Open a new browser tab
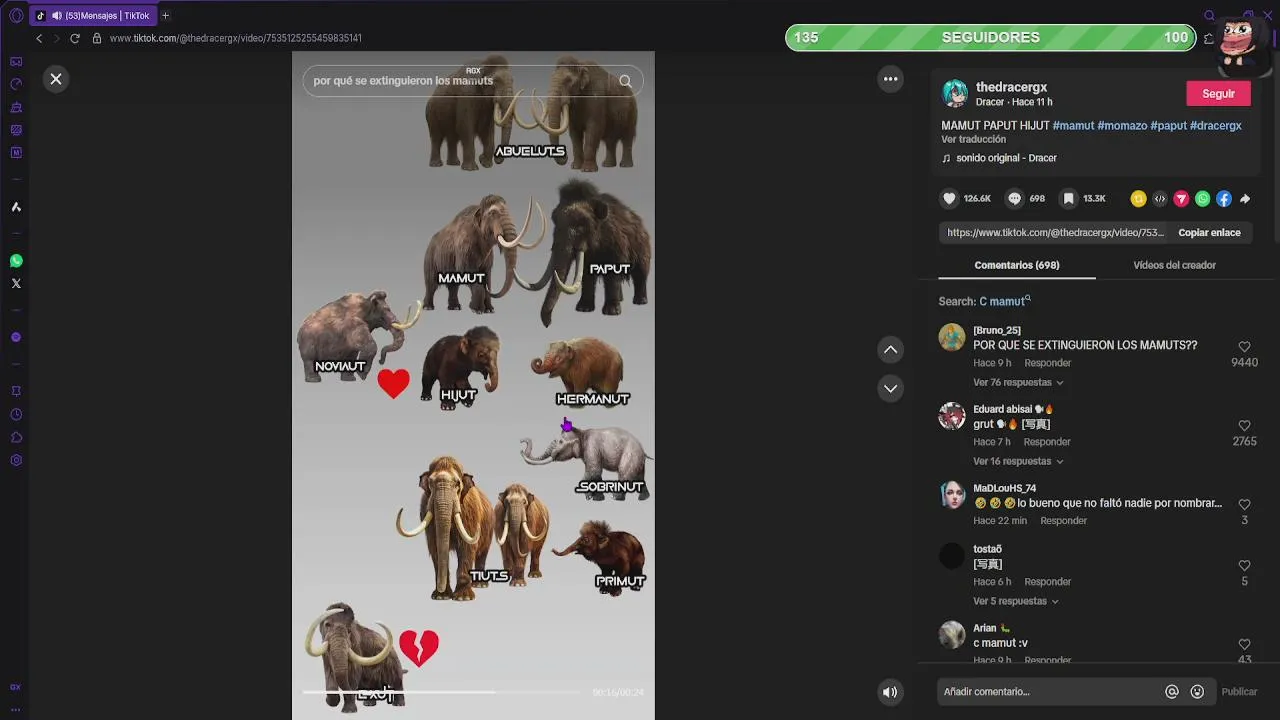Viewport: 1280px width, 720px height. click(165, 16)
